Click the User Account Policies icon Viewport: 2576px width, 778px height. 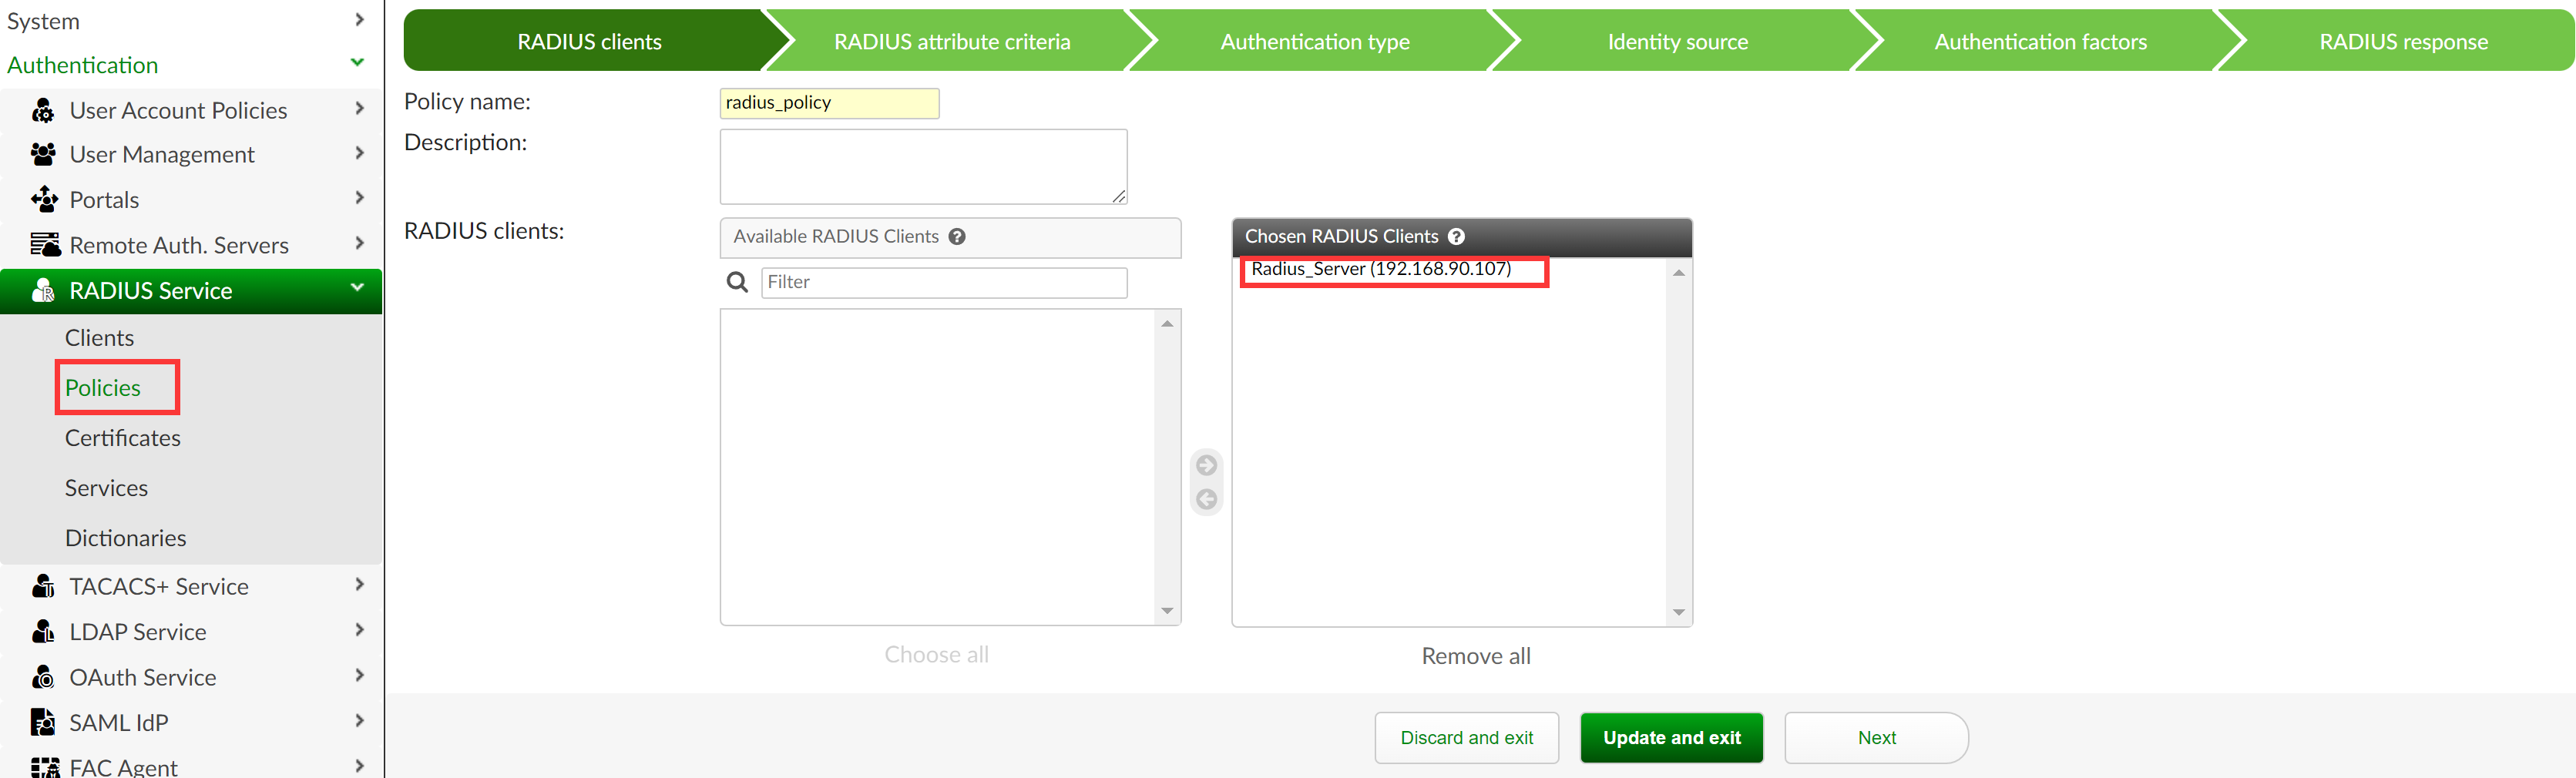43,110
